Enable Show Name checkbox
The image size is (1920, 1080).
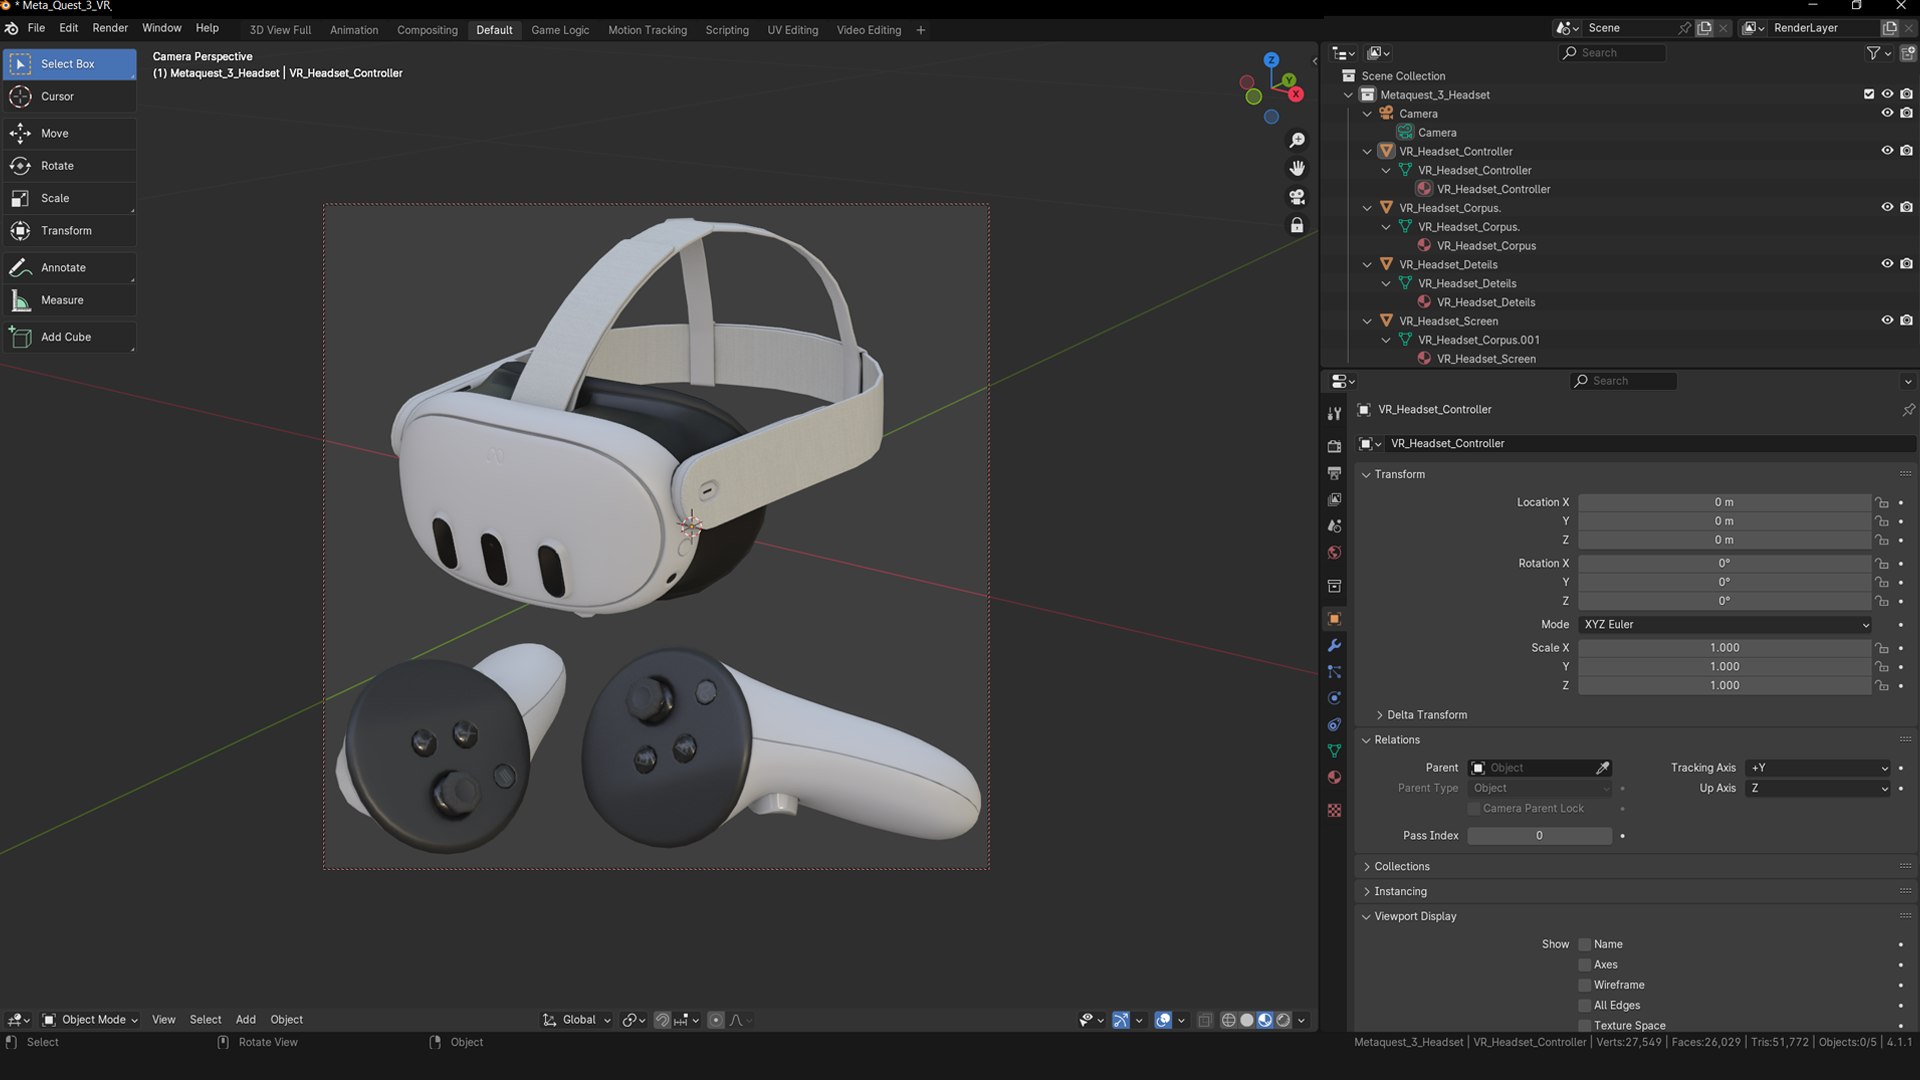point(1585,944)
